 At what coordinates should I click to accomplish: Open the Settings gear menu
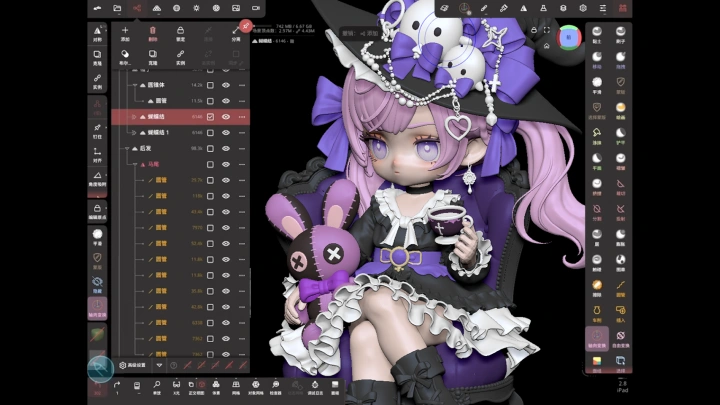coord(583,8)
